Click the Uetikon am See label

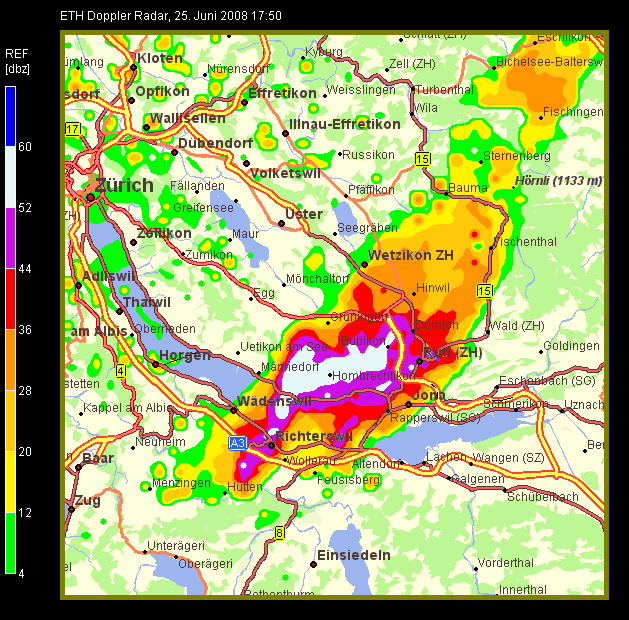[284, 346]
